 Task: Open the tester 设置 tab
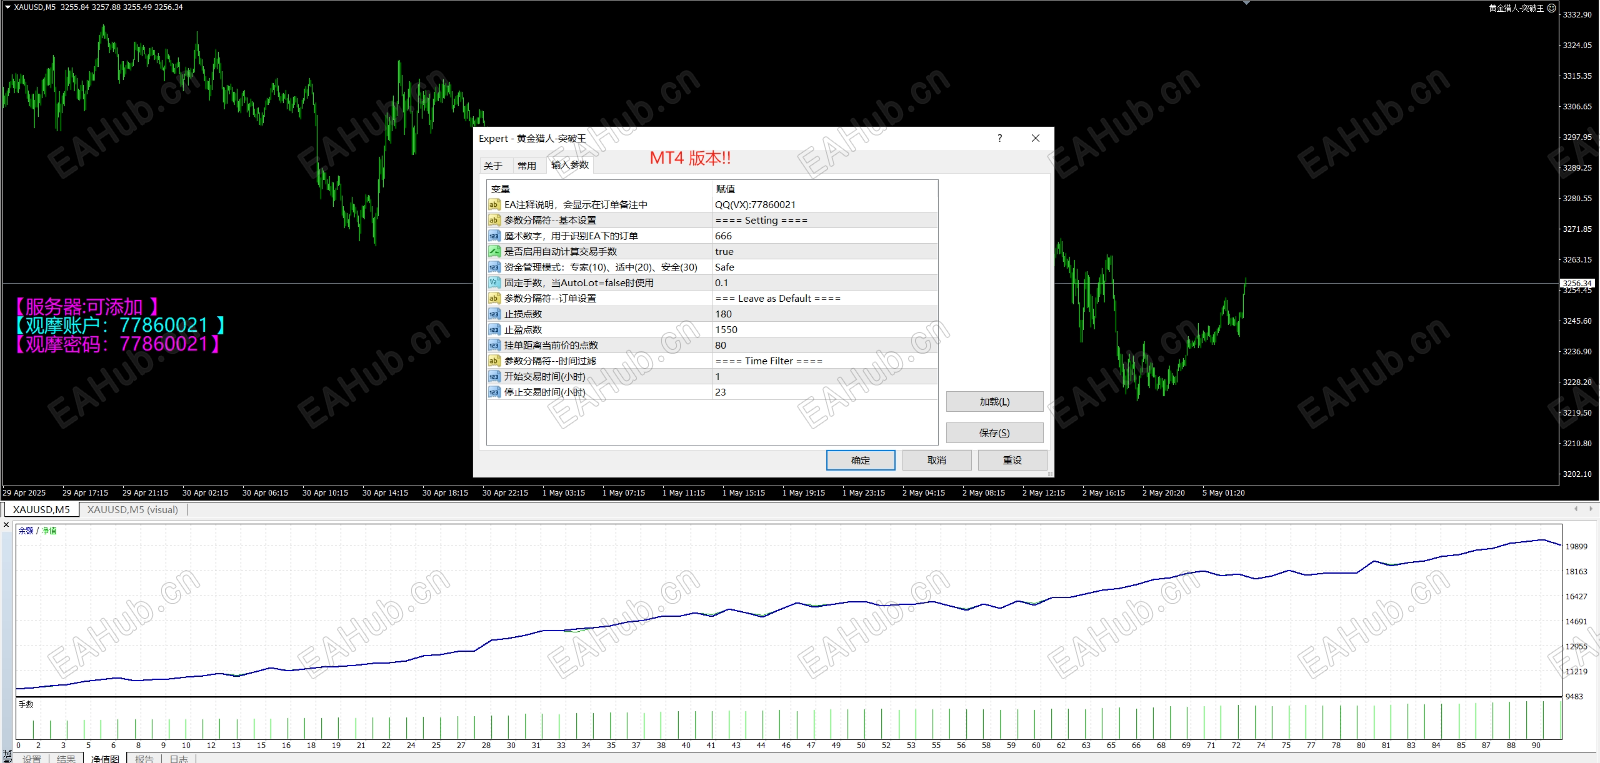[x=32, y=758]
